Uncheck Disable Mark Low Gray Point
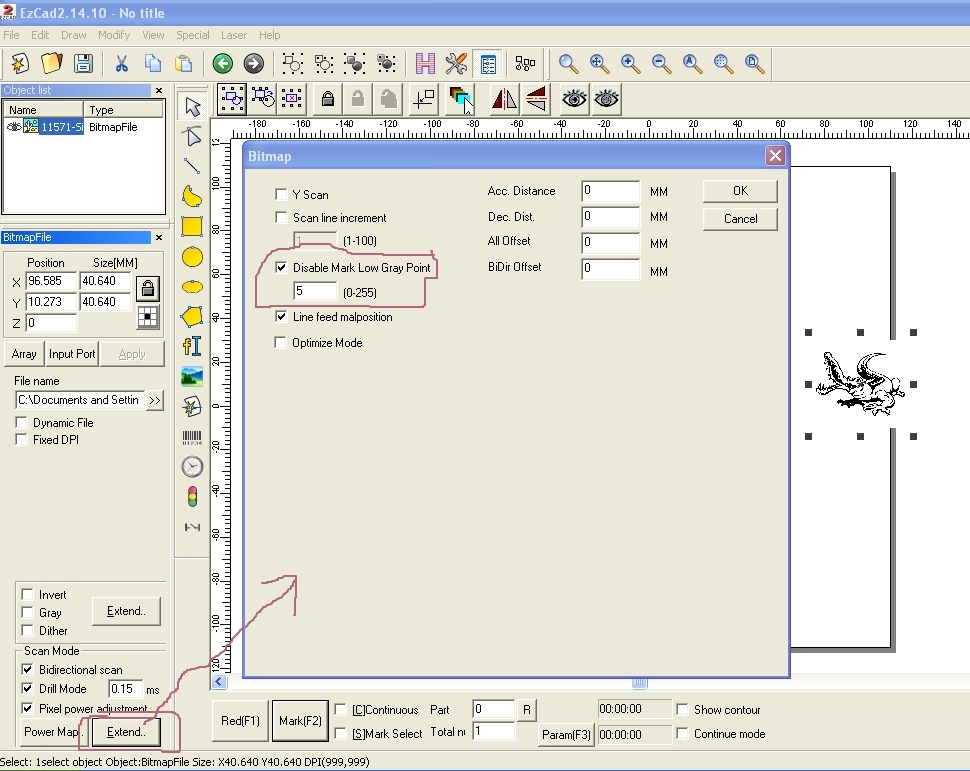This screenshot has width=970, height=771. tap(282, 268)
